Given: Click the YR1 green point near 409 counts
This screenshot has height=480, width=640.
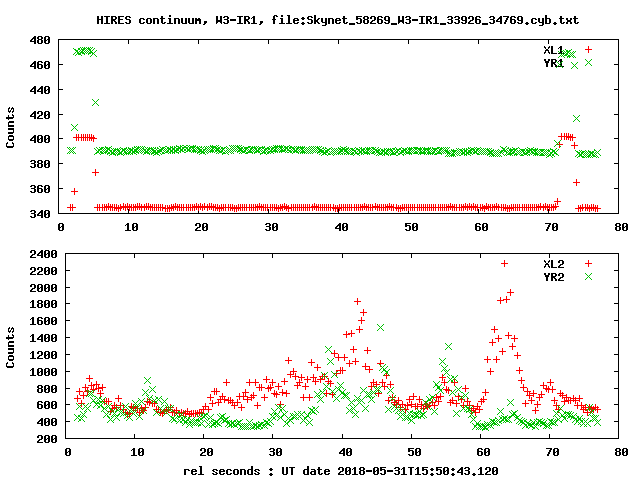Looking at the screenshot, I should (x=74, y=128).
